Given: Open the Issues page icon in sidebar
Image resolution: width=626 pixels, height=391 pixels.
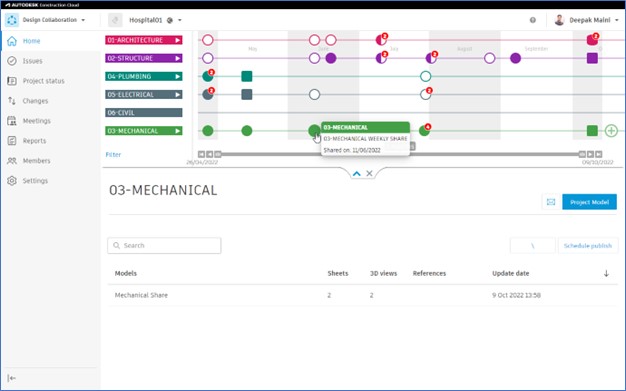Looking at the screenshot, I should [12, 61].
